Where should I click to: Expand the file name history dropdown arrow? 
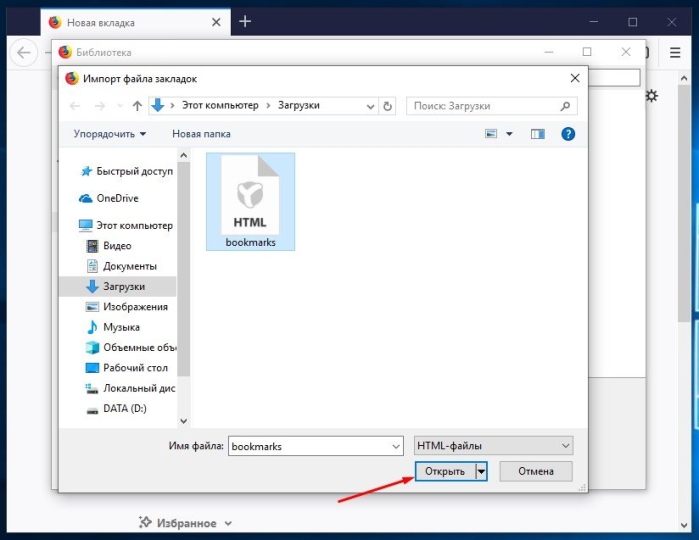(x=395, y=446)
